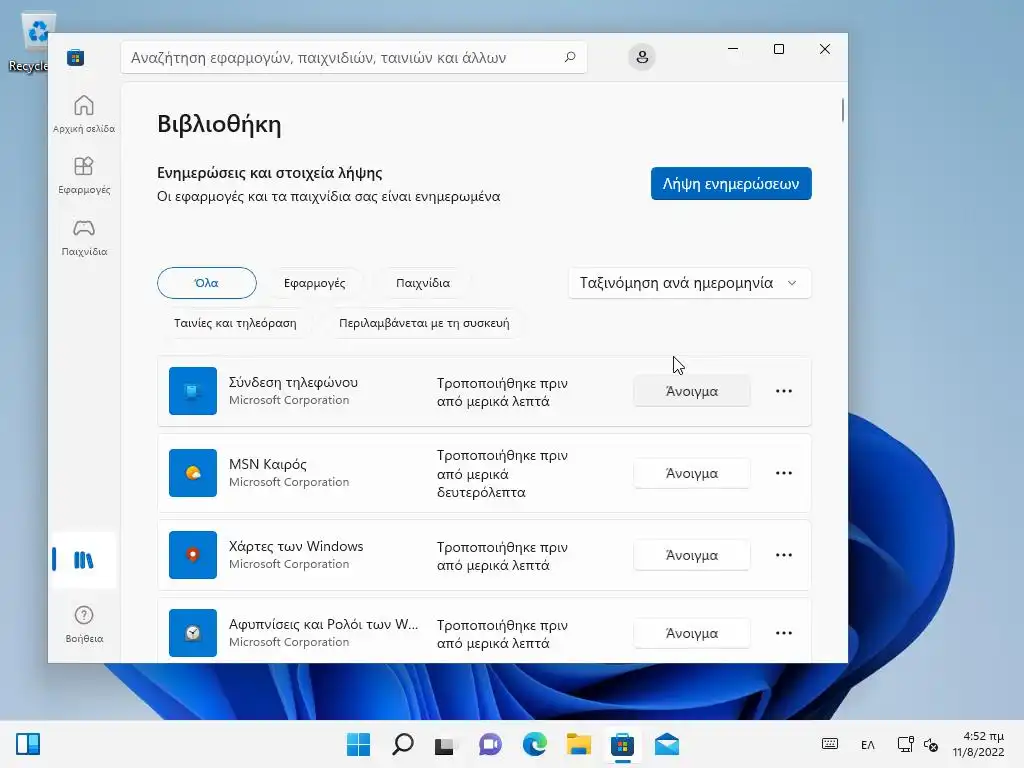
Task: Select the Library icon in the sidebar
Action: 84,560
